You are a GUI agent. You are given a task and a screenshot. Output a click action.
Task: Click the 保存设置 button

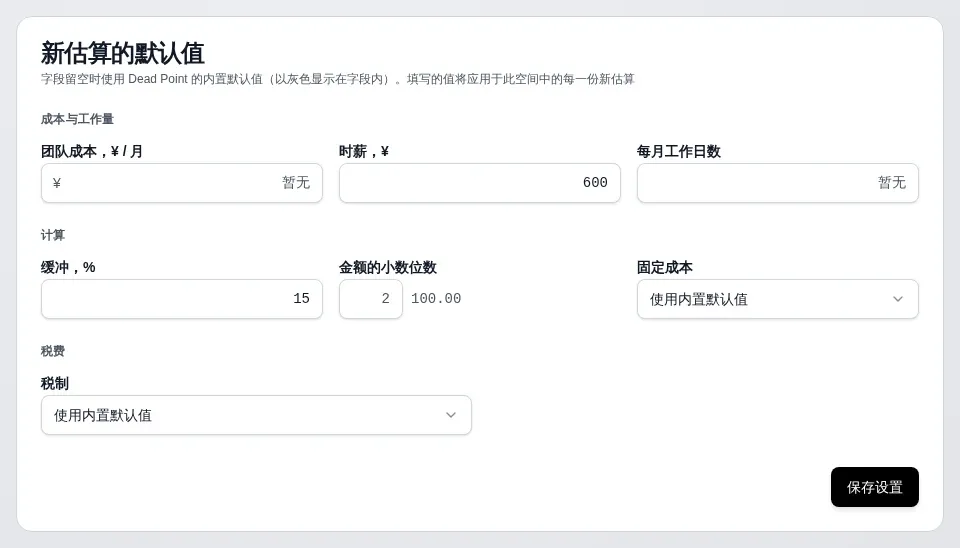coord(874,487)
